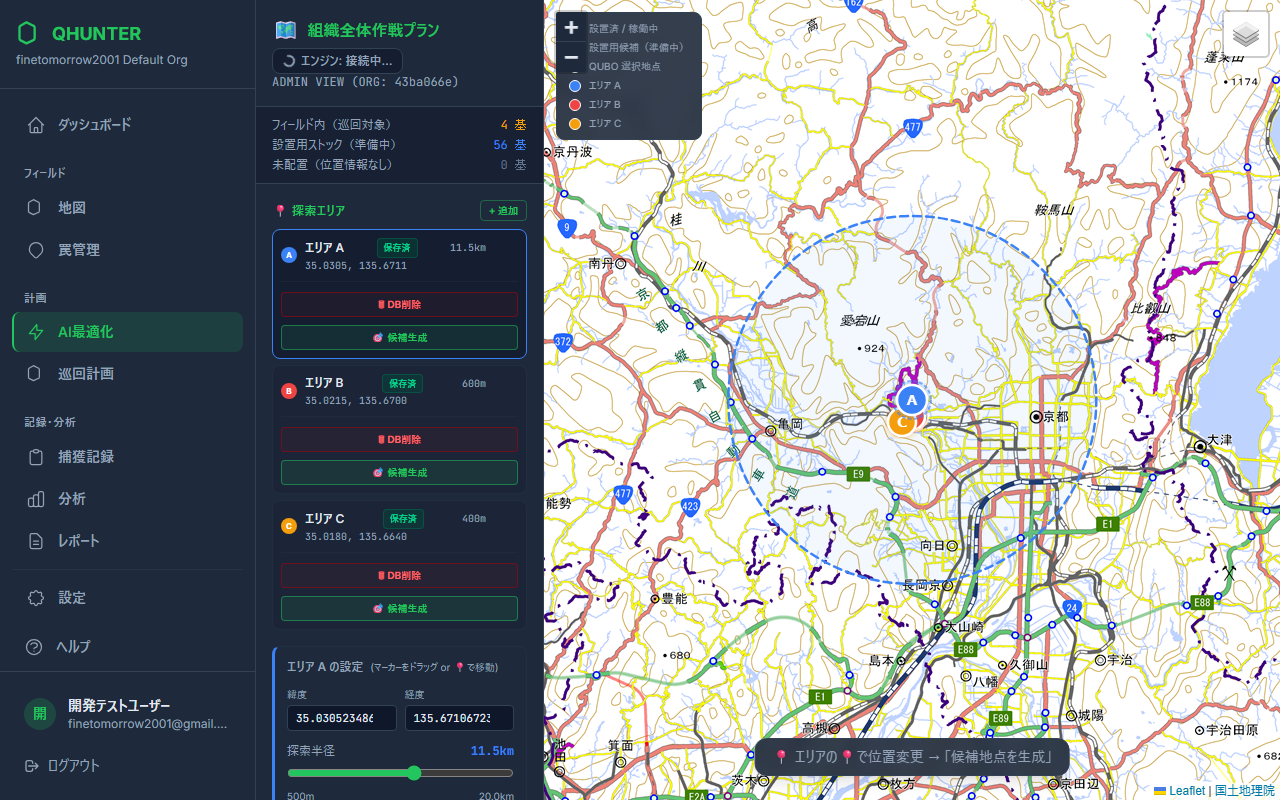Open the 巡回計画 page

pyautogui.click(x=127, y=374)
